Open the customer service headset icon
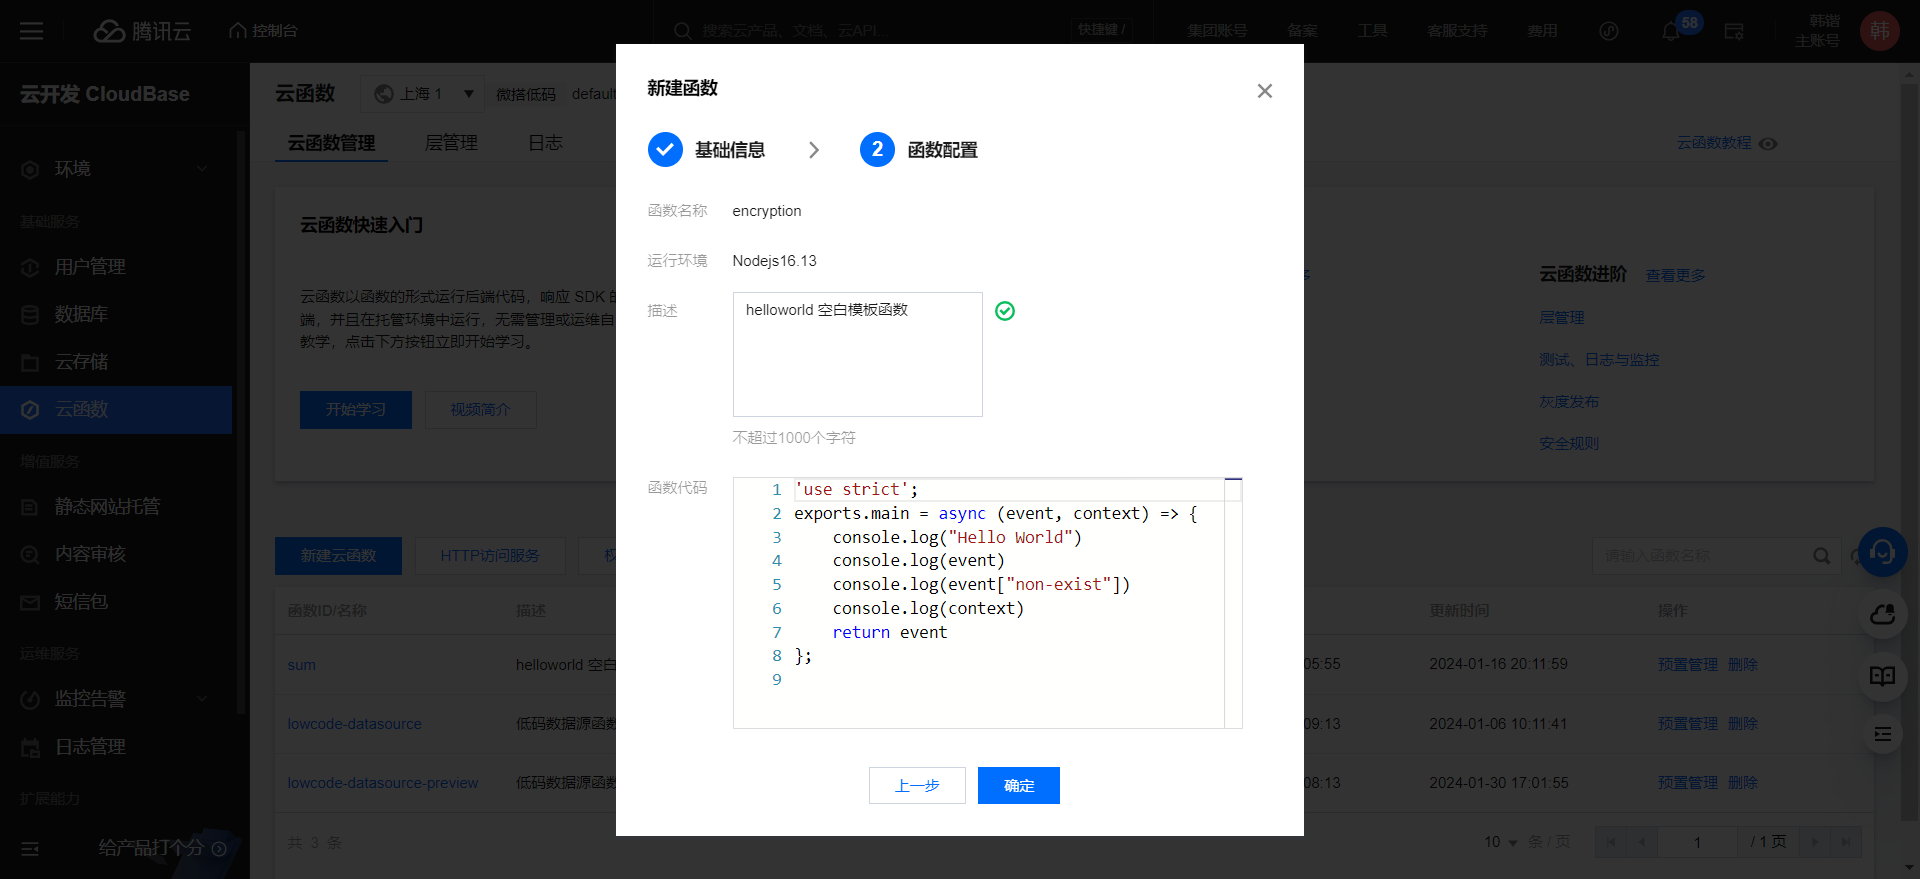Screen dimensions: 1920x879 (x=1883, y=552)
